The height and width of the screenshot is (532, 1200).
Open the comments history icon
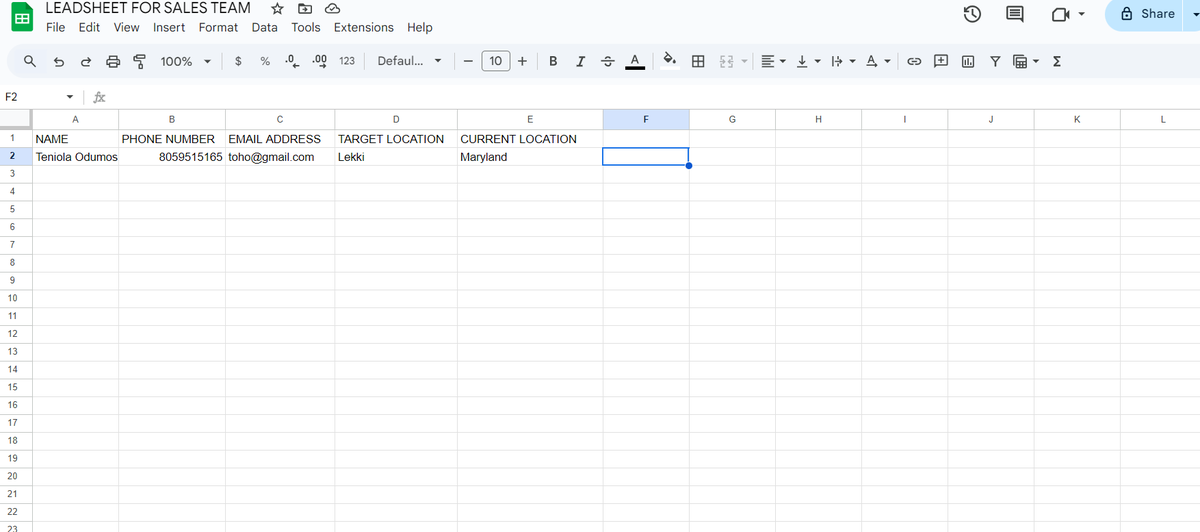(1014, 14)
